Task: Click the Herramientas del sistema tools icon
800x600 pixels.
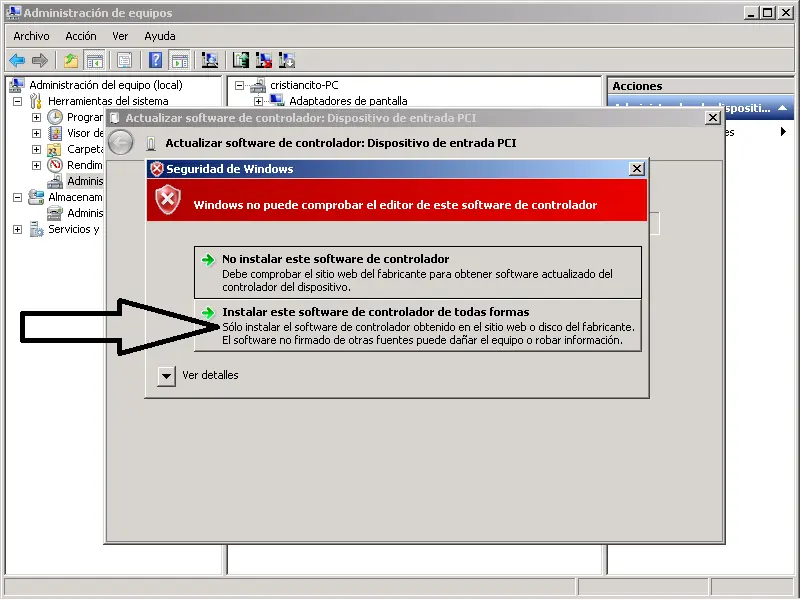Action: (36, 101)
